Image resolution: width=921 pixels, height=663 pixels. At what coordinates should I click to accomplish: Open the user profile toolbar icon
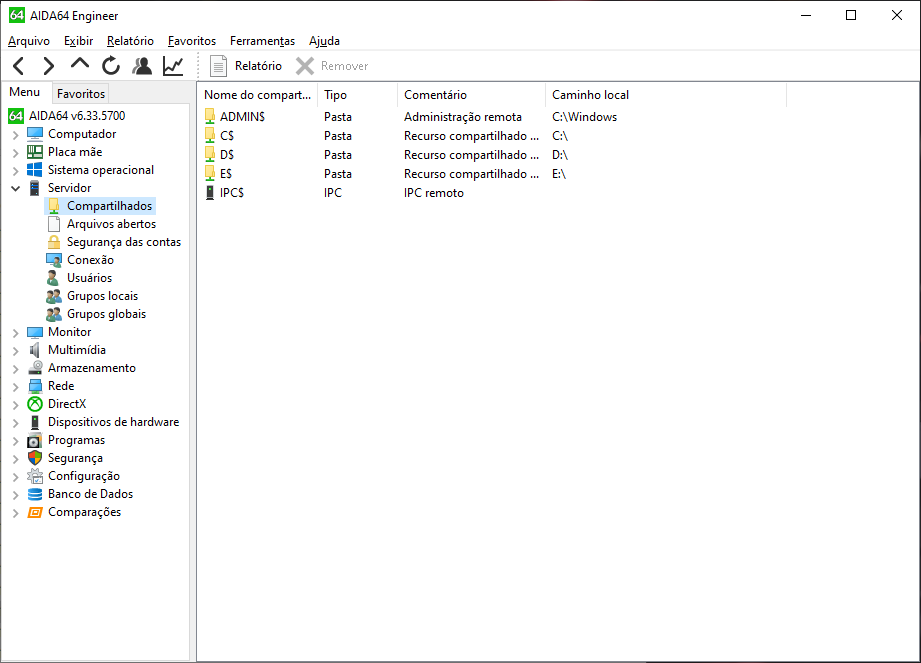(142, 66)
